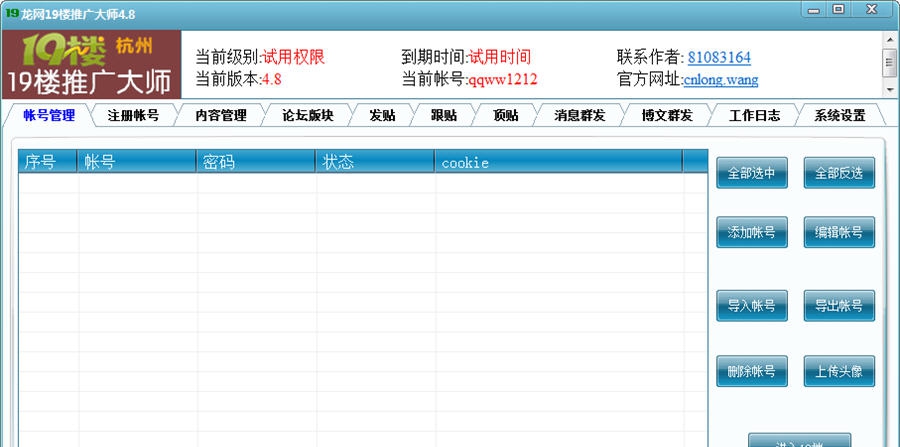Click the 密码 column header

coord(255,161)
